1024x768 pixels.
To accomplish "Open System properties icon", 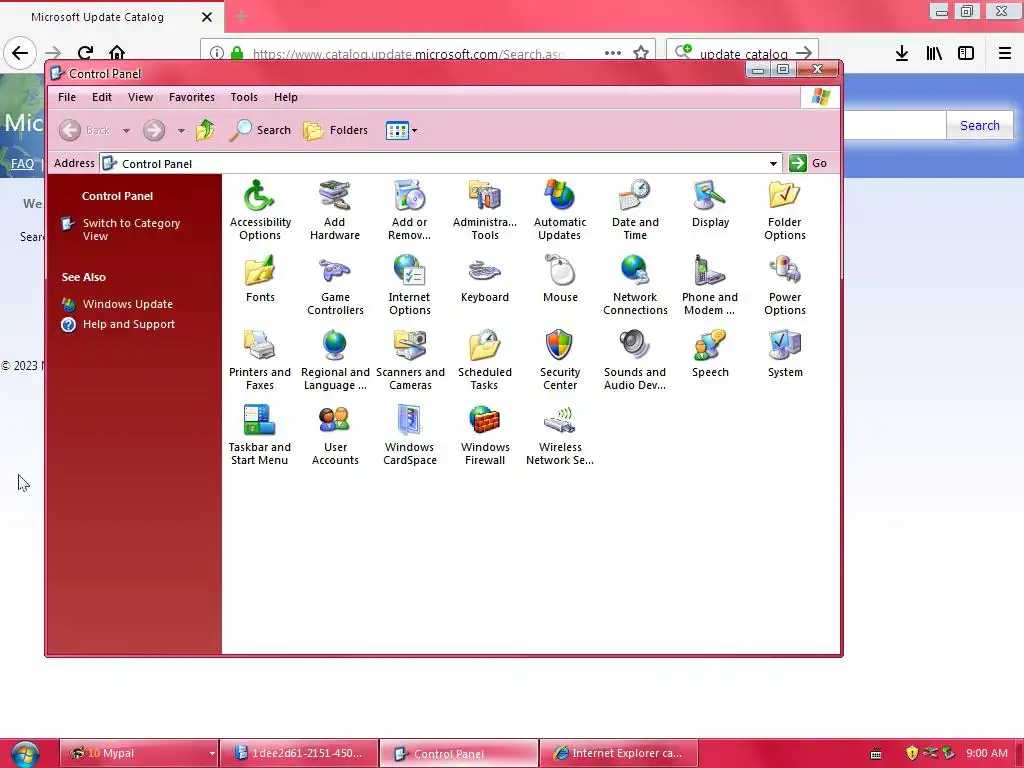I will (785, 353).
